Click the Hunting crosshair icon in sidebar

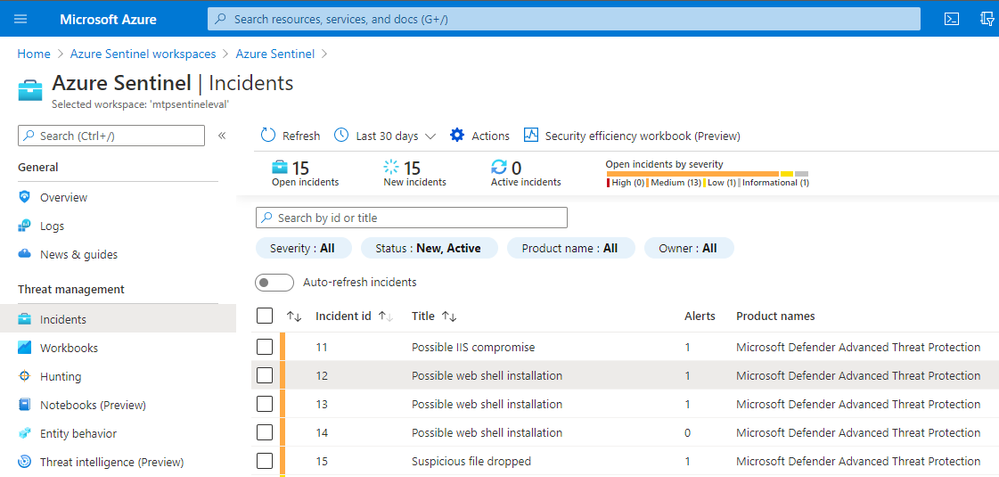click(25, 376)
